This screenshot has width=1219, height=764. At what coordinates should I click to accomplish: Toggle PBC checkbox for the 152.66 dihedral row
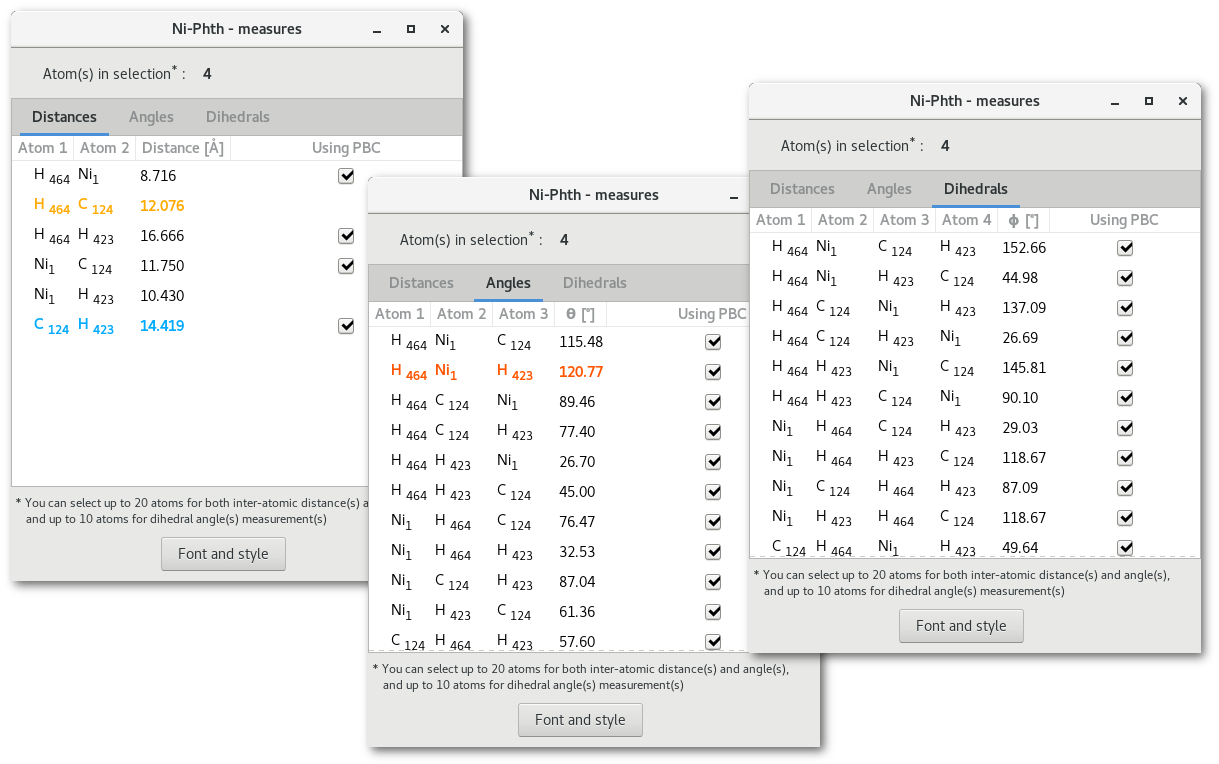coord(1125,248)
